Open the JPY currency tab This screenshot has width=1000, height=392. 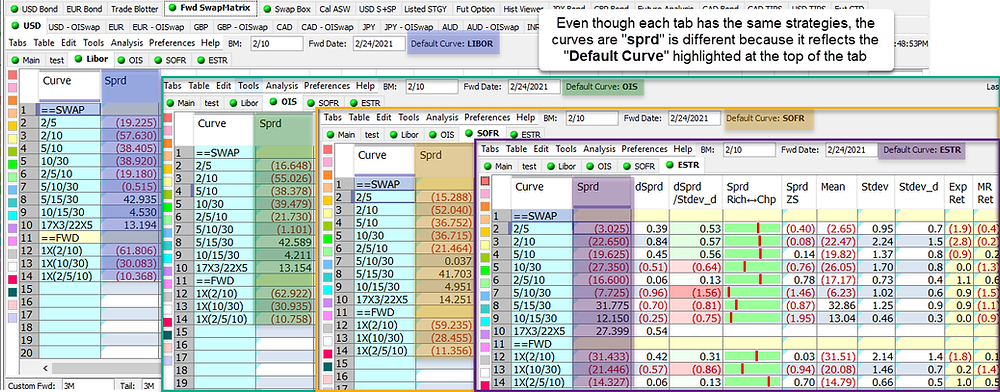(x=369, y=27)
